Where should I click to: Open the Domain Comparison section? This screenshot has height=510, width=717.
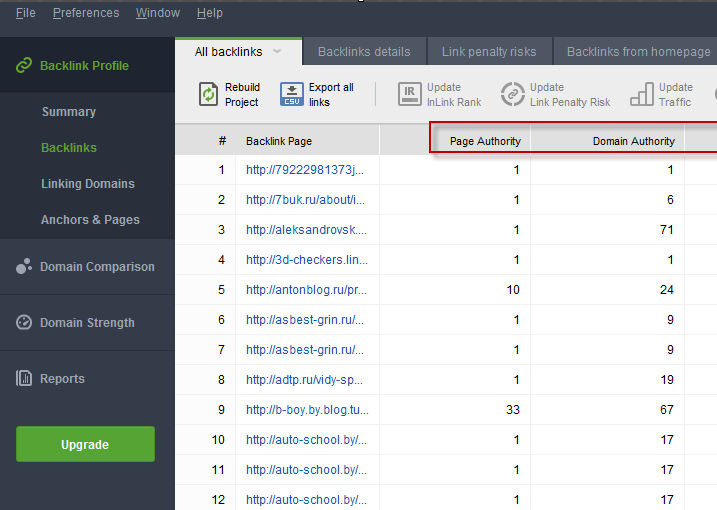[97, 266]
